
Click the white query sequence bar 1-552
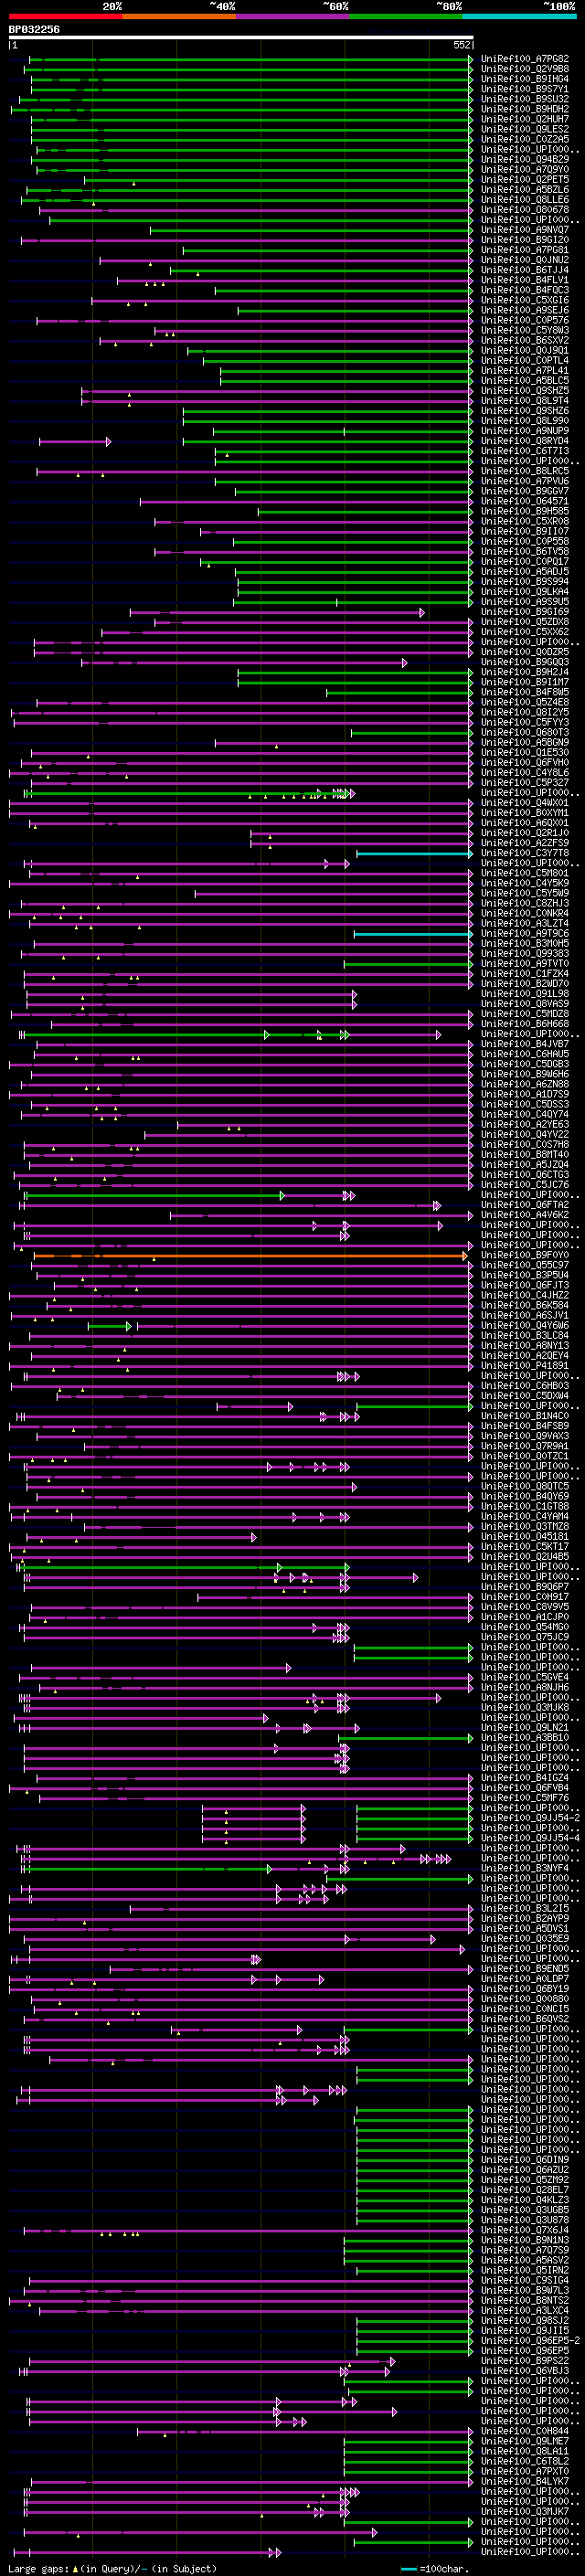point(241,38)
